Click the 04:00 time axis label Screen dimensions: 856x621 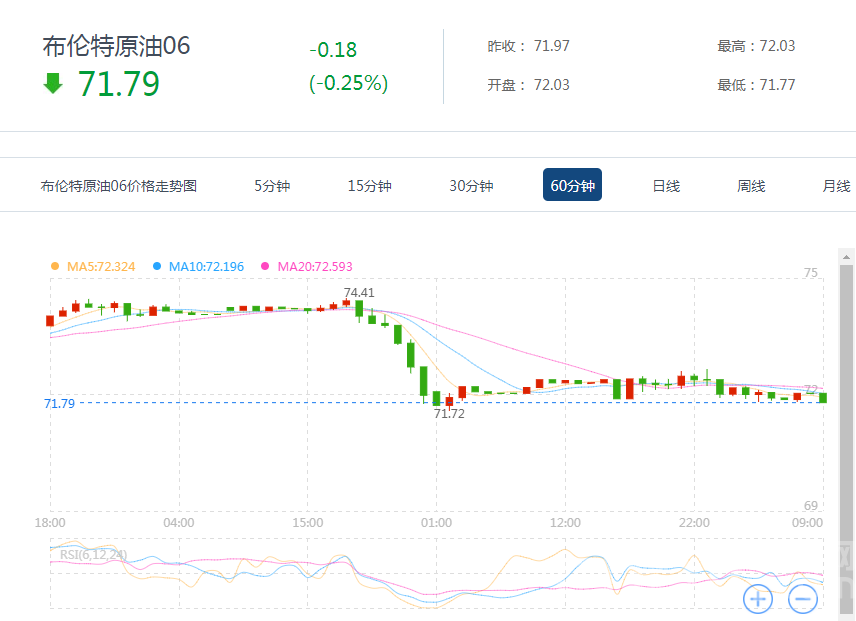click(x=179, y=522)
